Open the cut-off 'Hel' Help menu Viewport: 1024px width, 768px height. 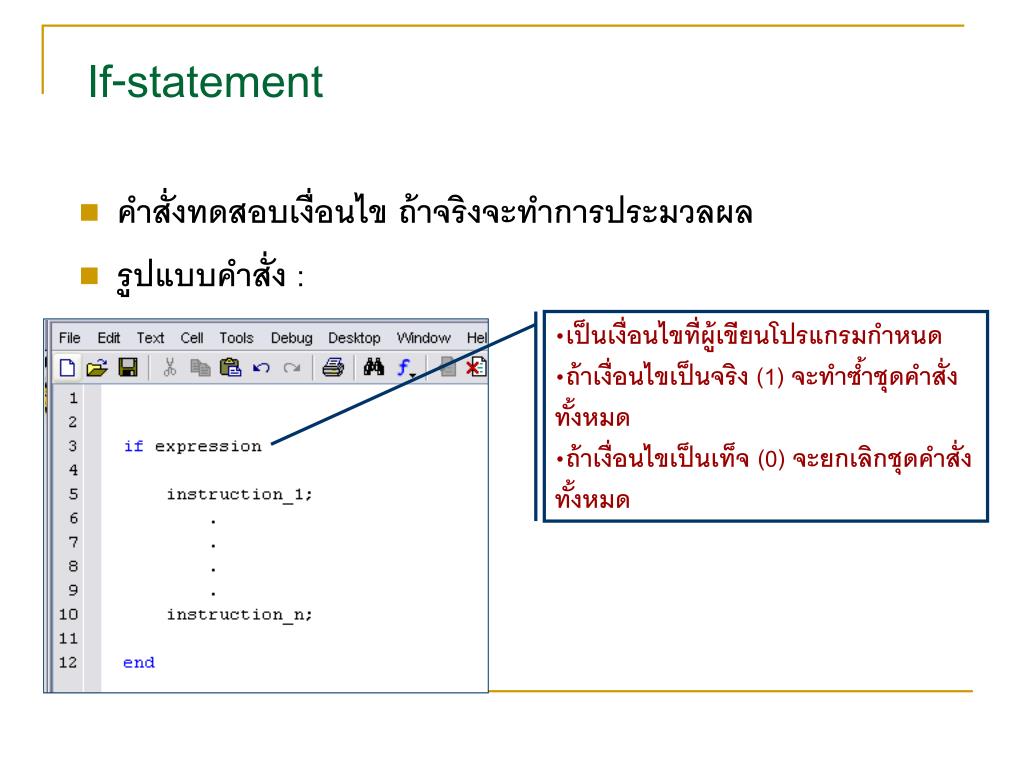[x=477, y=338]
